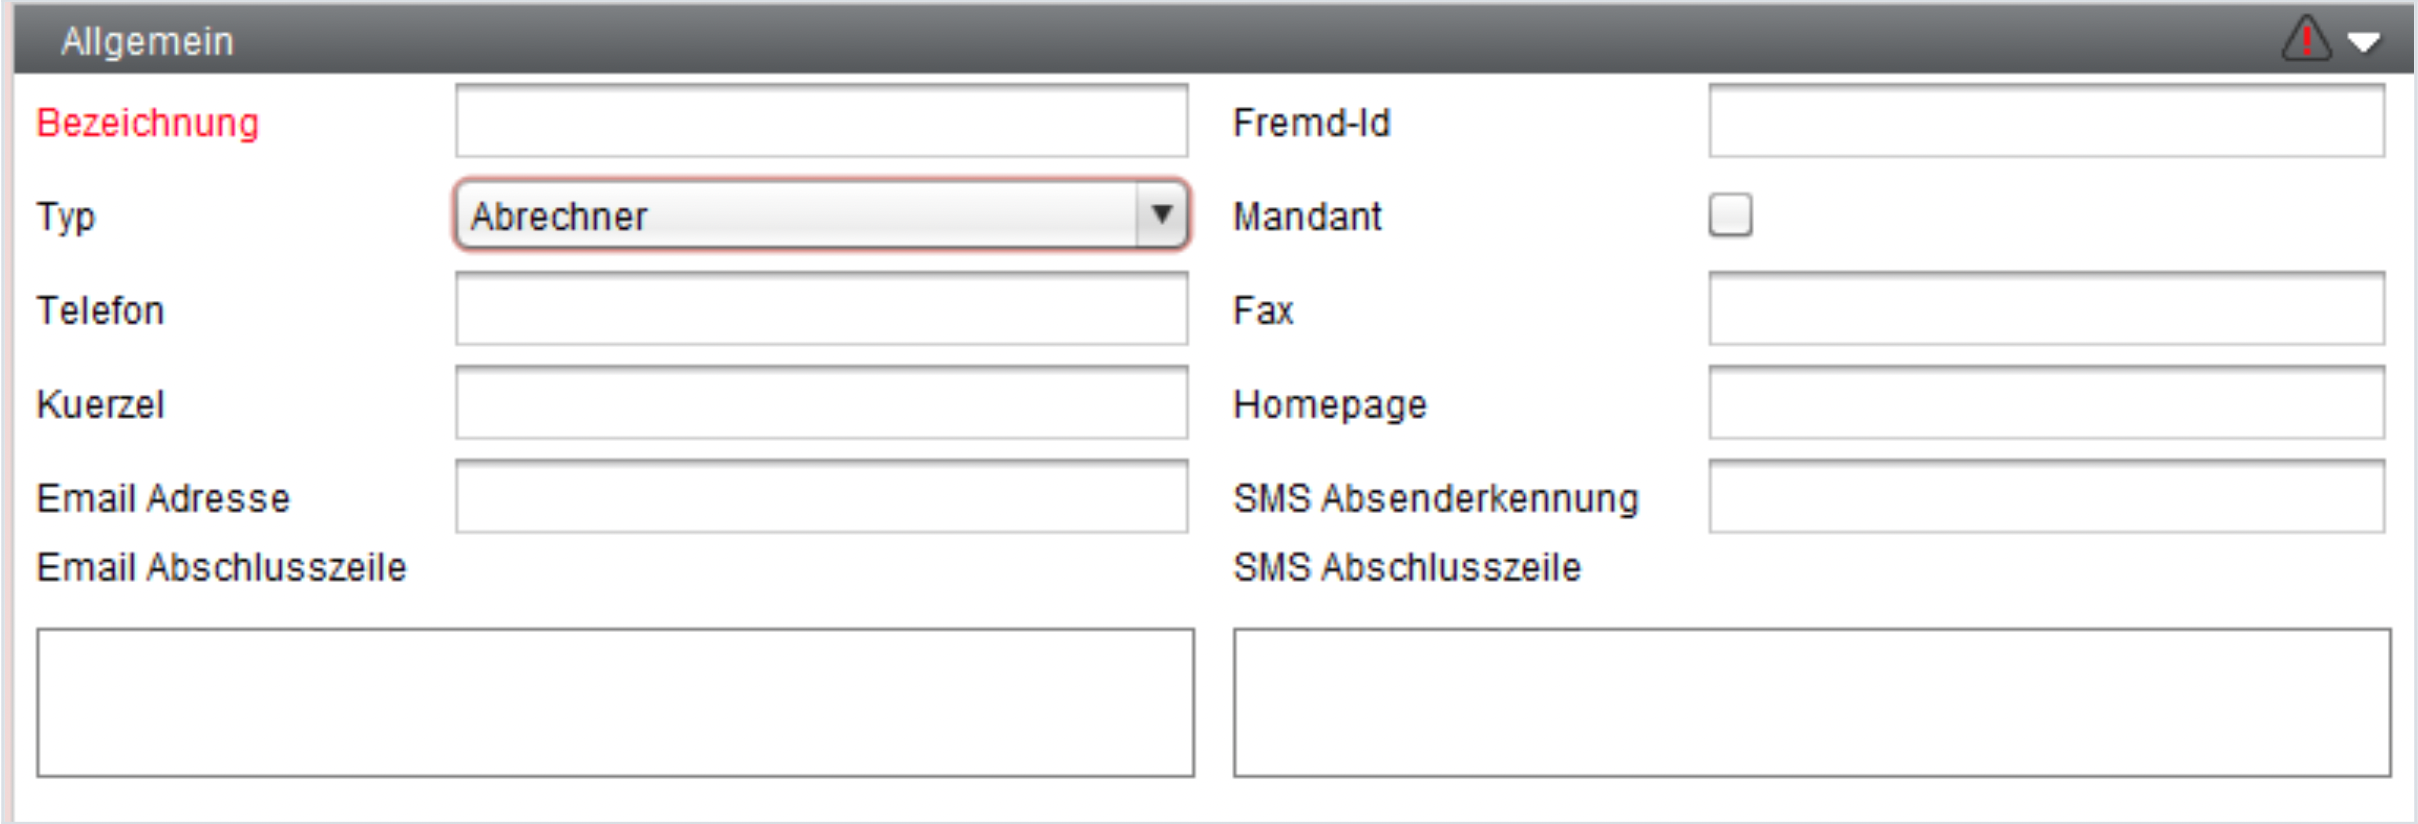Select the Kuerzel text box

coord(821,403)
